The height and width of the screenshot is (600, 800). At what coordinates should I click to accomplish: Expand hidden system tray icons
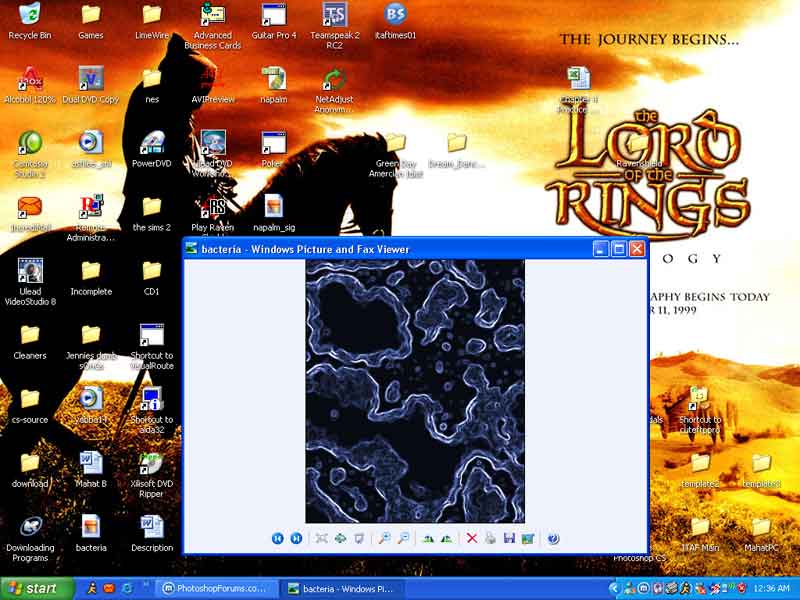pos(613,588)
